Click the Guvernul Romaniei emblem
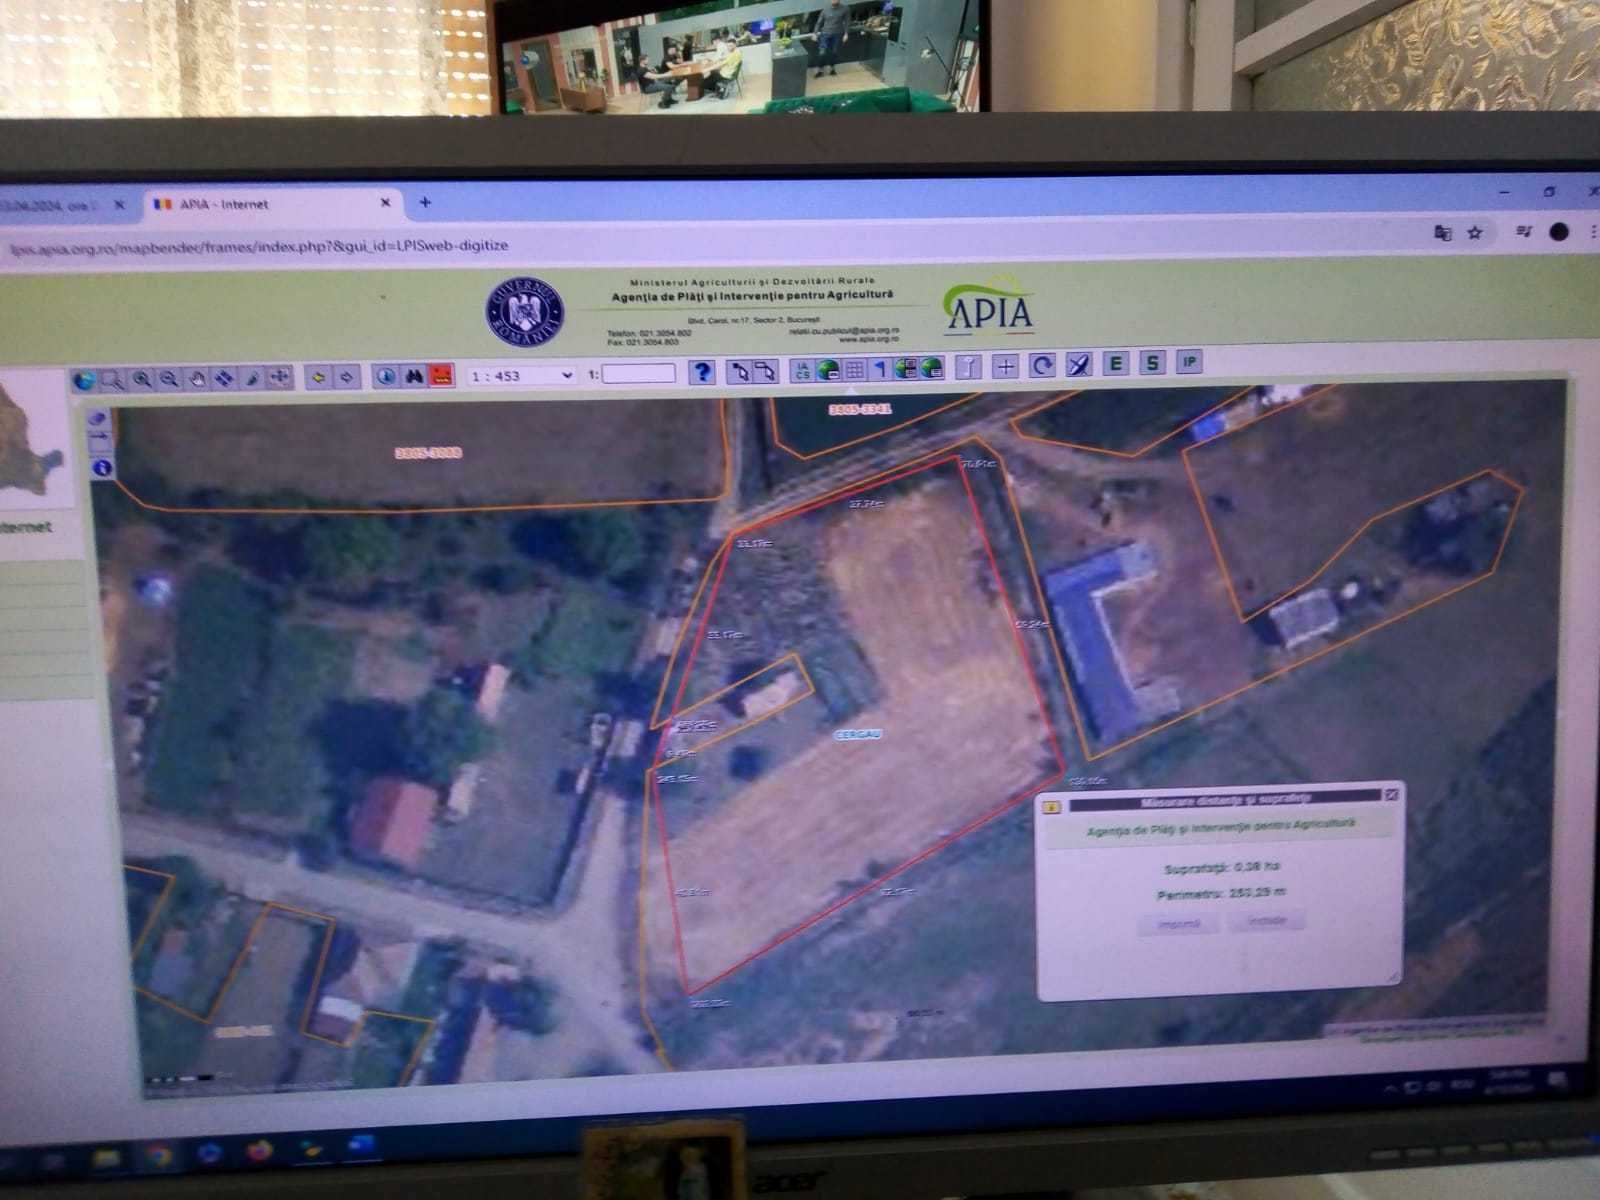The image size is (1600, 1200). pos(525,312)
